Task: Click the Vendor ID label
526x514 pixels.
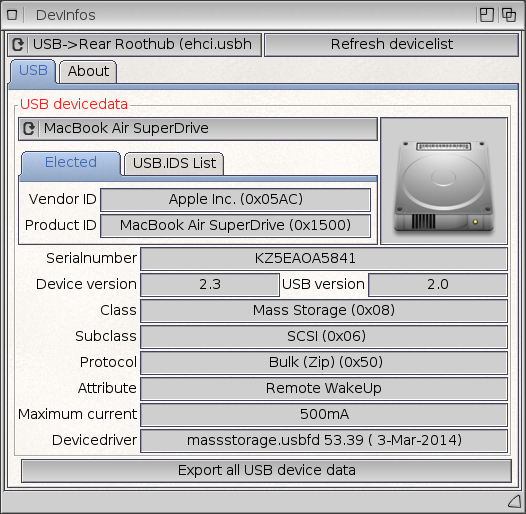Action: click(63, 199)
